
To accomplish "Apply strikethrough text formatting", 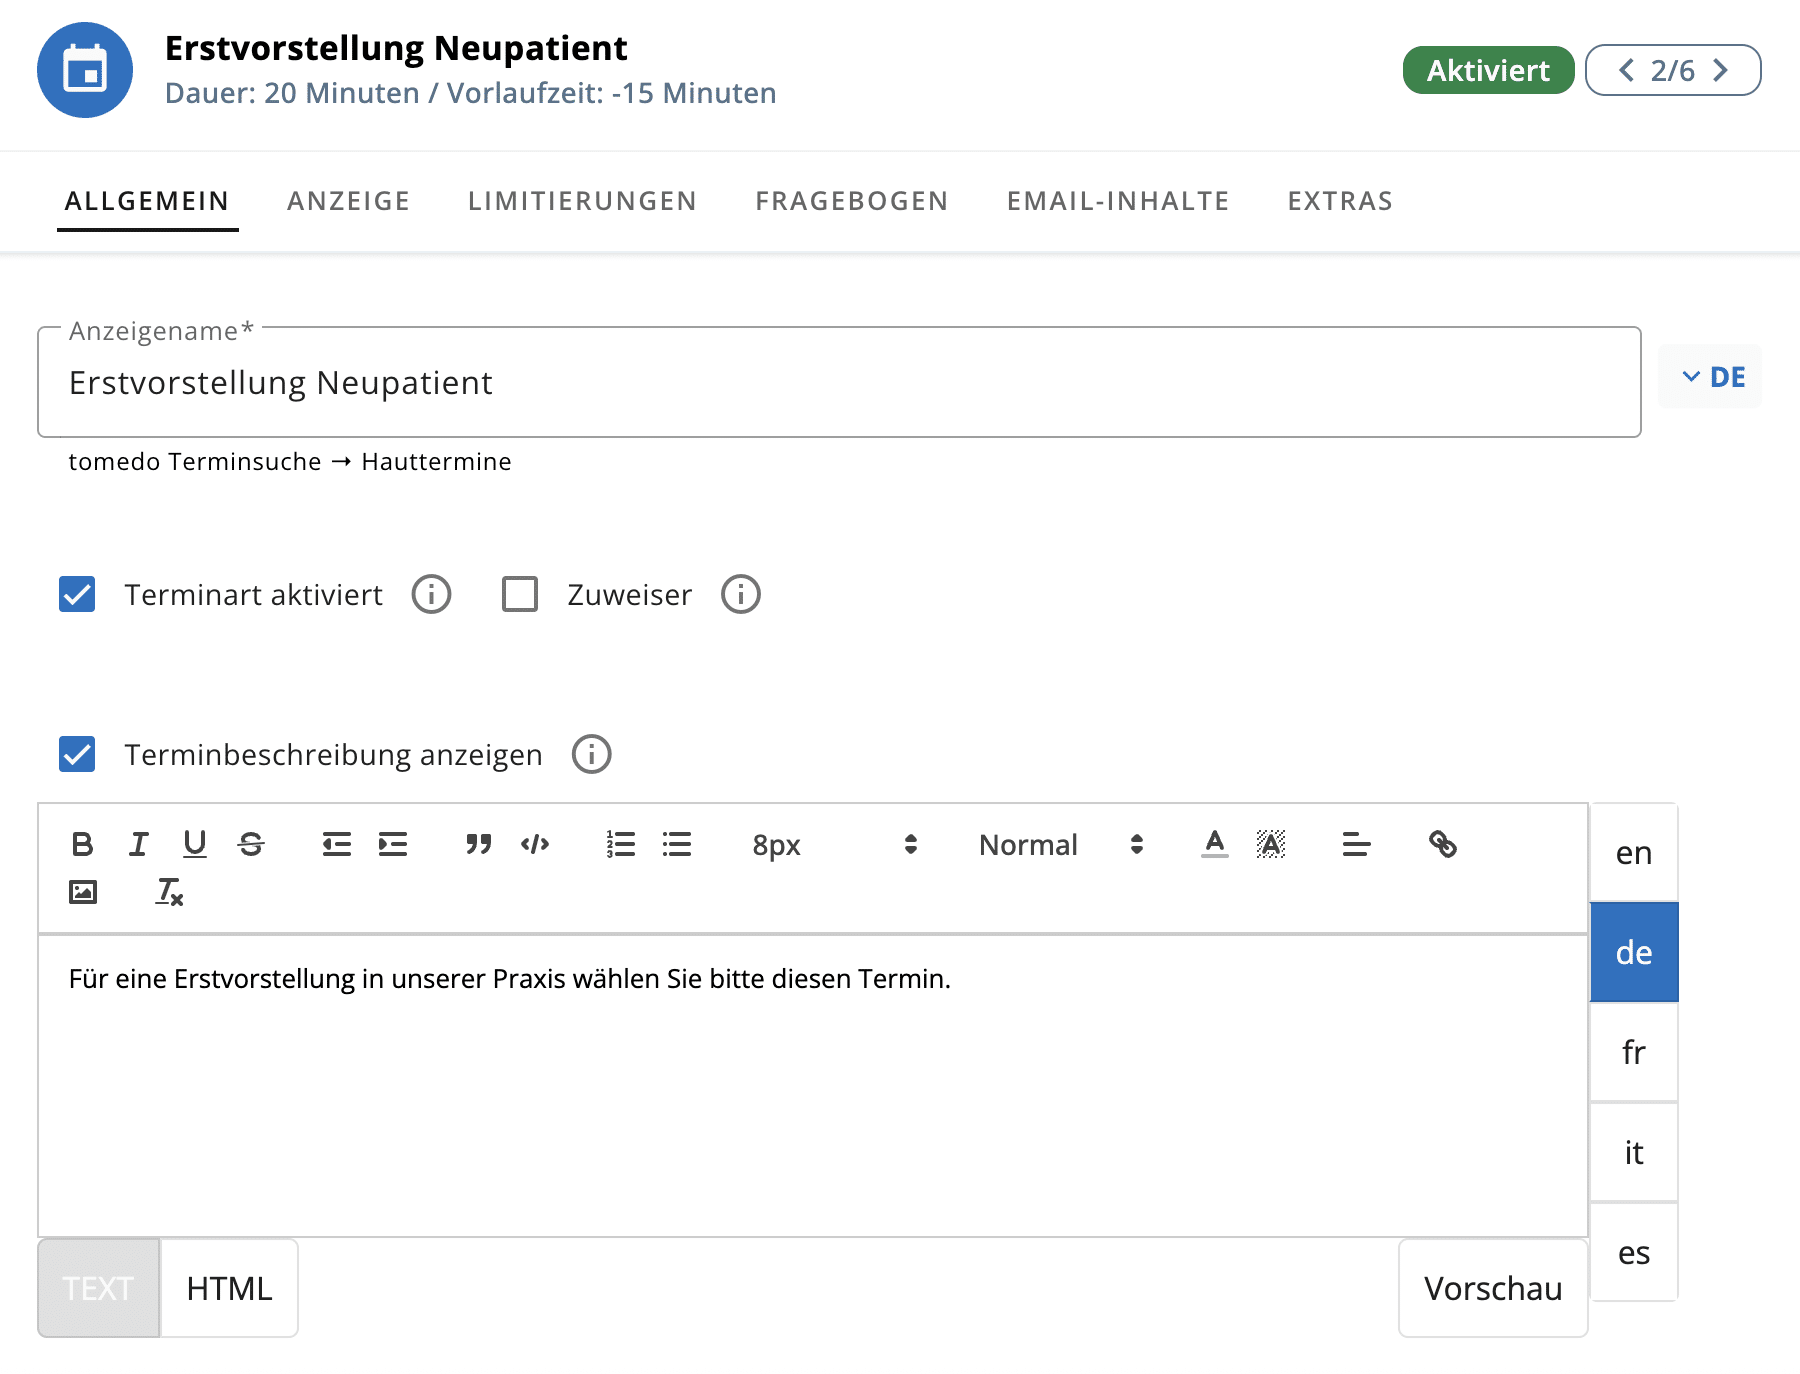I will click(251, 845).
